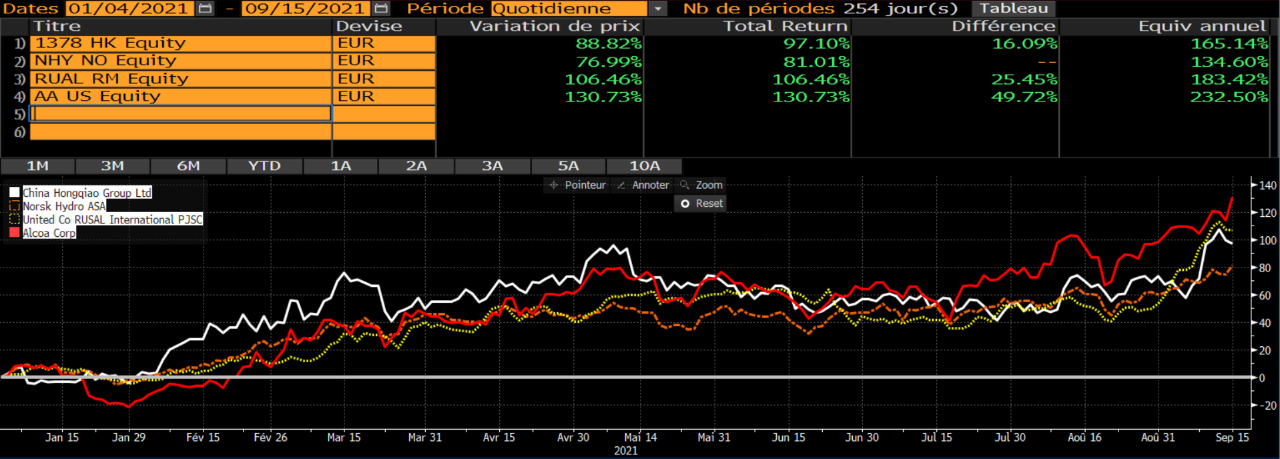The width and height of the screenshot is (1280, 459).
Task: Switch to the 6M time range tab
Action: coord(188,166)
